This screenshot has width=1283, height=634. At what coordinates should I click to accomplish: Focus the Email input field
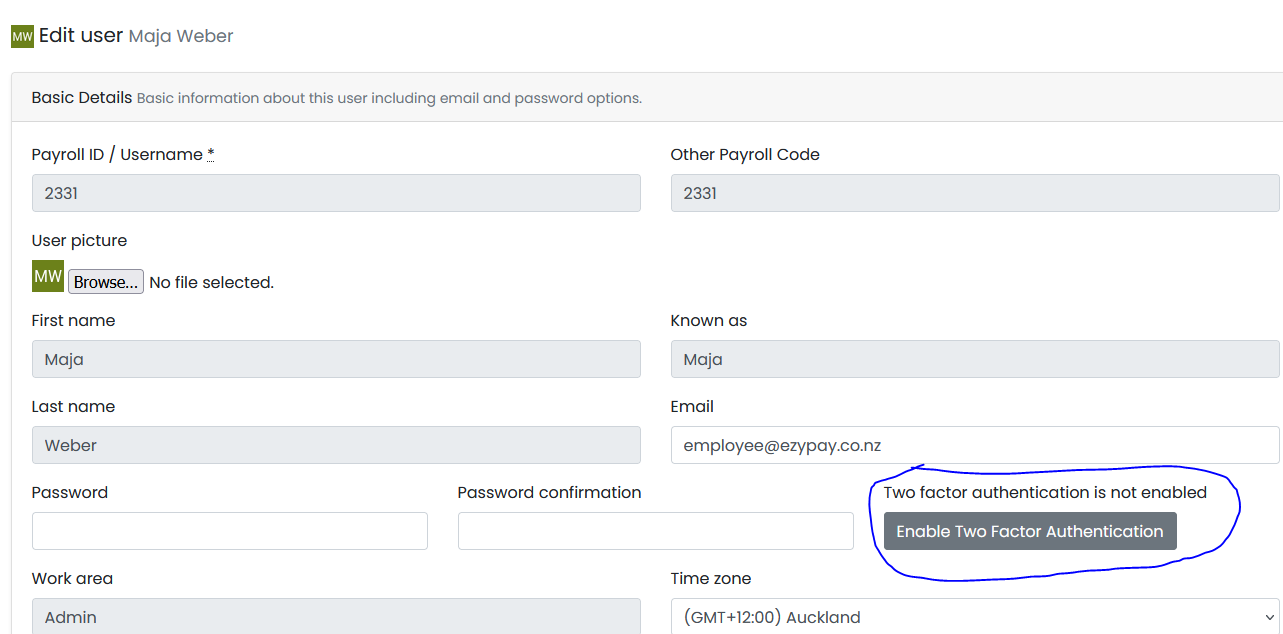point(974,445)
